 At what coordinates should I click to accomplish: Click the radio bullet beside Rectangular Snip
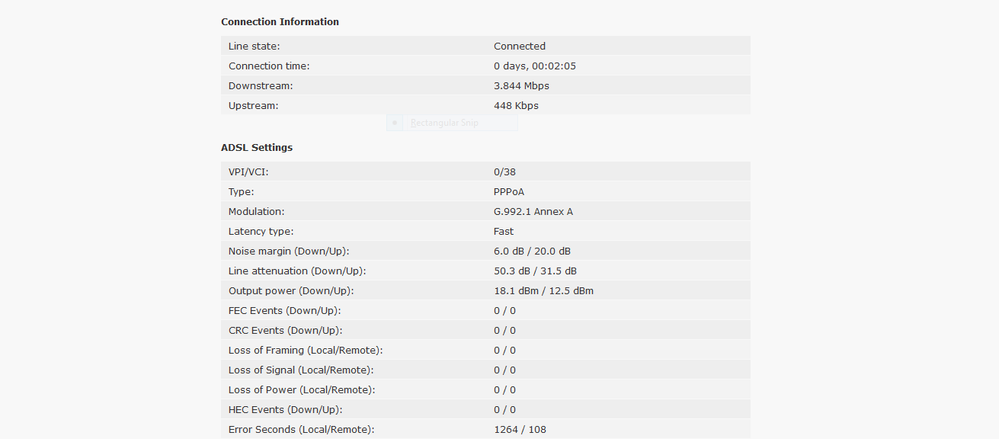pyautogui.click(x=395, y=123)
